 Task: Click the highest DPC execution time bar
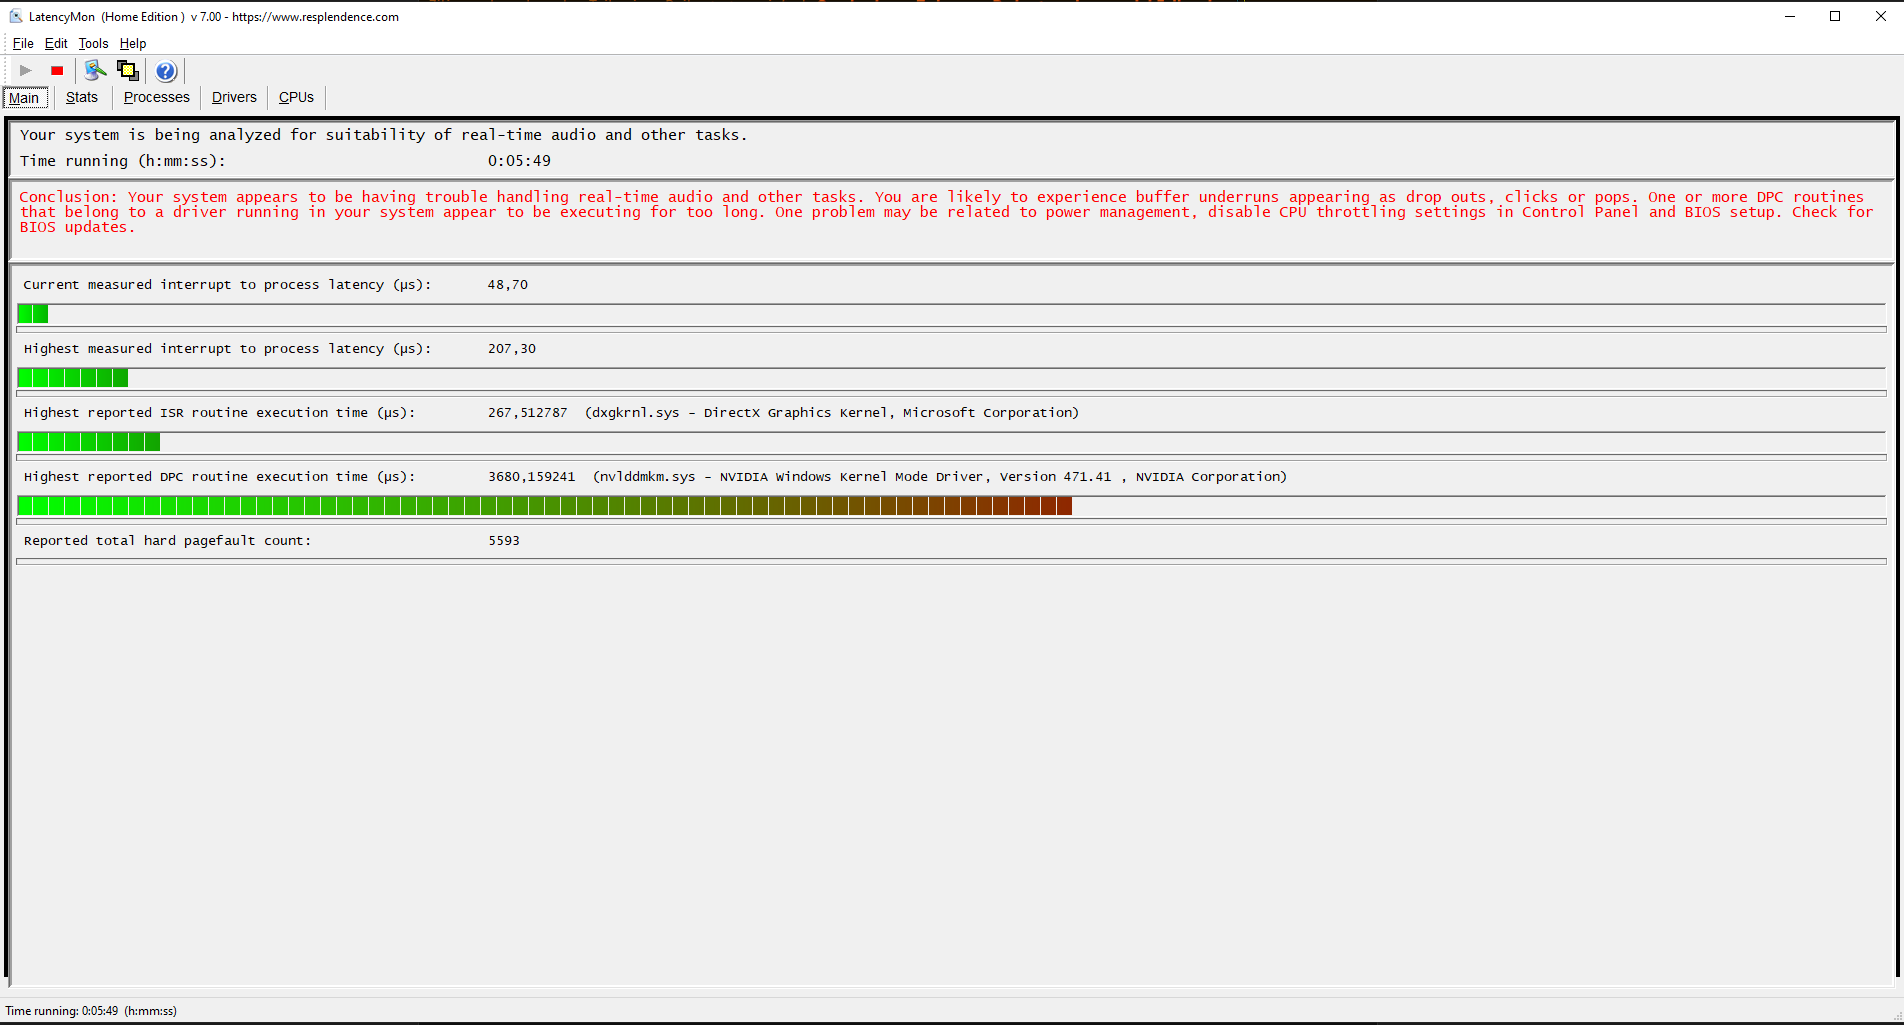coord(951,506)
